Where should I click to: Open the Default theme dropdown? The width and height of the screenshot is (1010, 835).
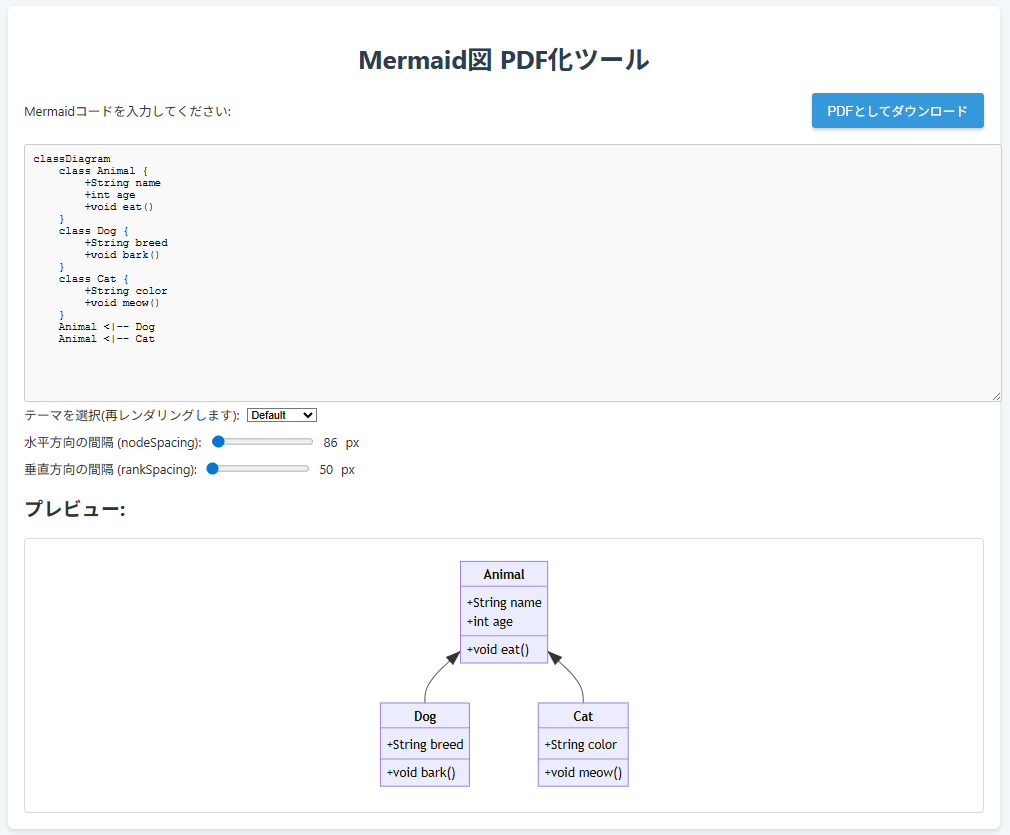281,416
